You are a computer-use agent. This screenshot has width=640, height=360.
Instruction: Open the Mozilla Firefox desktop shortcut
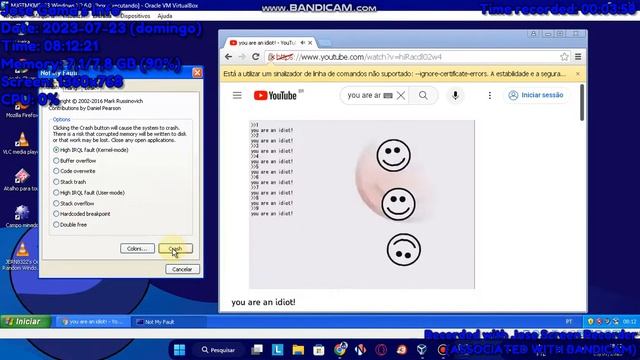click(x=21, y=108)
